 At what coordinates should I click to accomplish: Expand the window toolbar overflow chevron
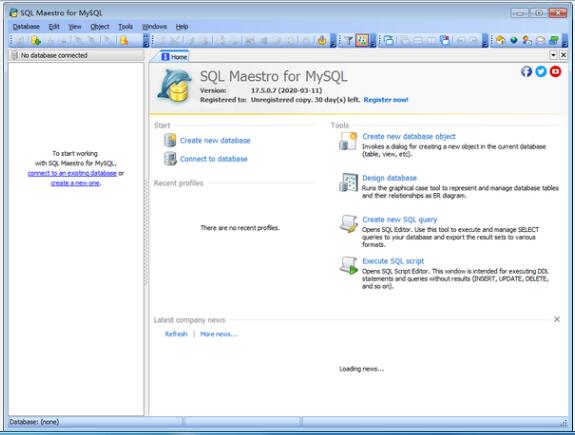(485, 40)
